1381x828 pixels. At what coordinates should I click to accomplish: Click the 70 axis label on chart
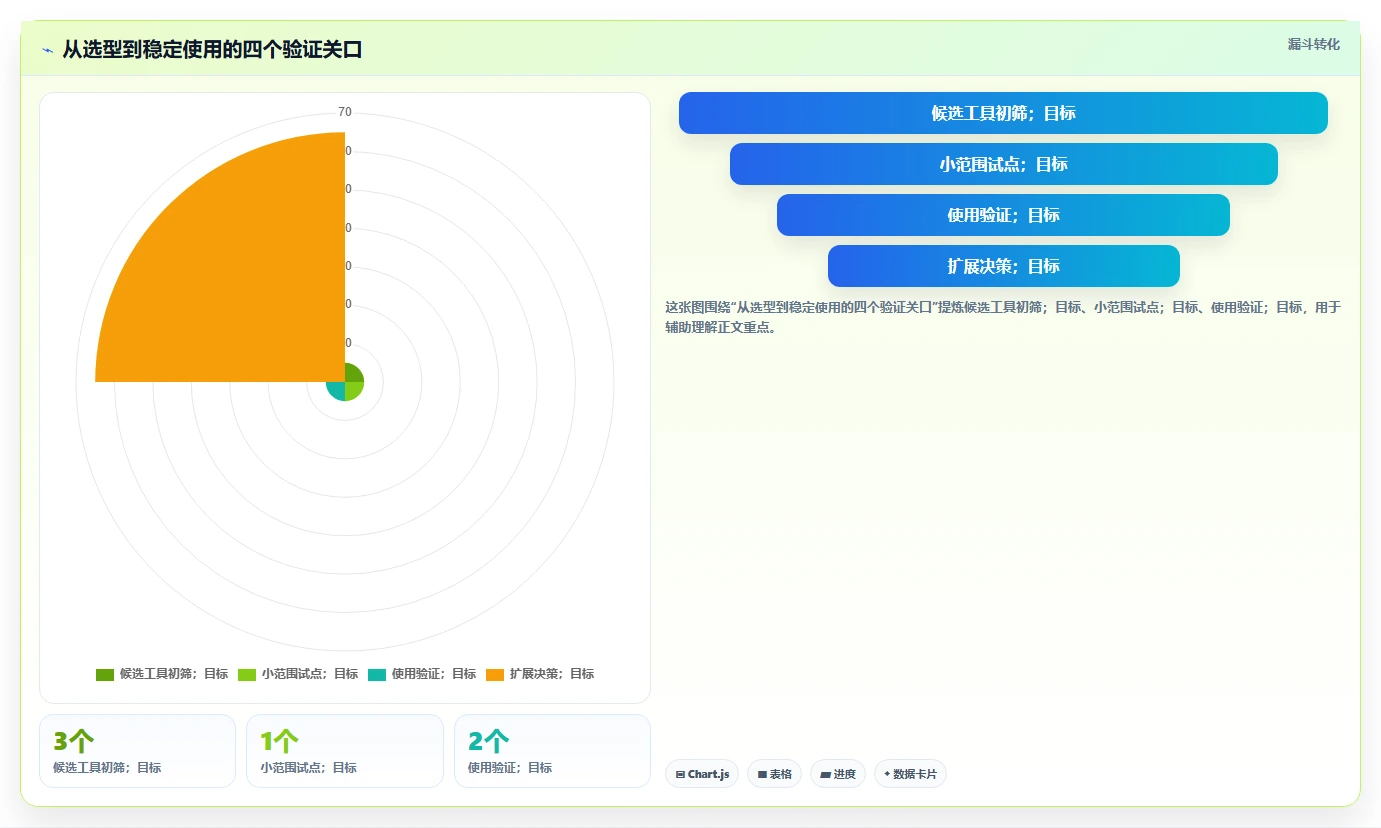click(x=345, y=112)
